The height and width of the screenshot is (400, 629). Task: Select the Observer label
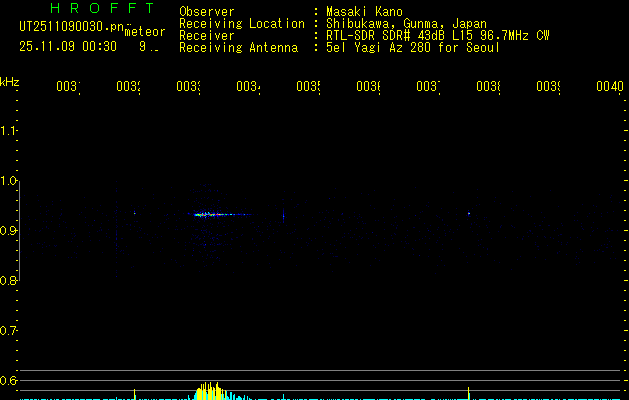pos(207,12)
